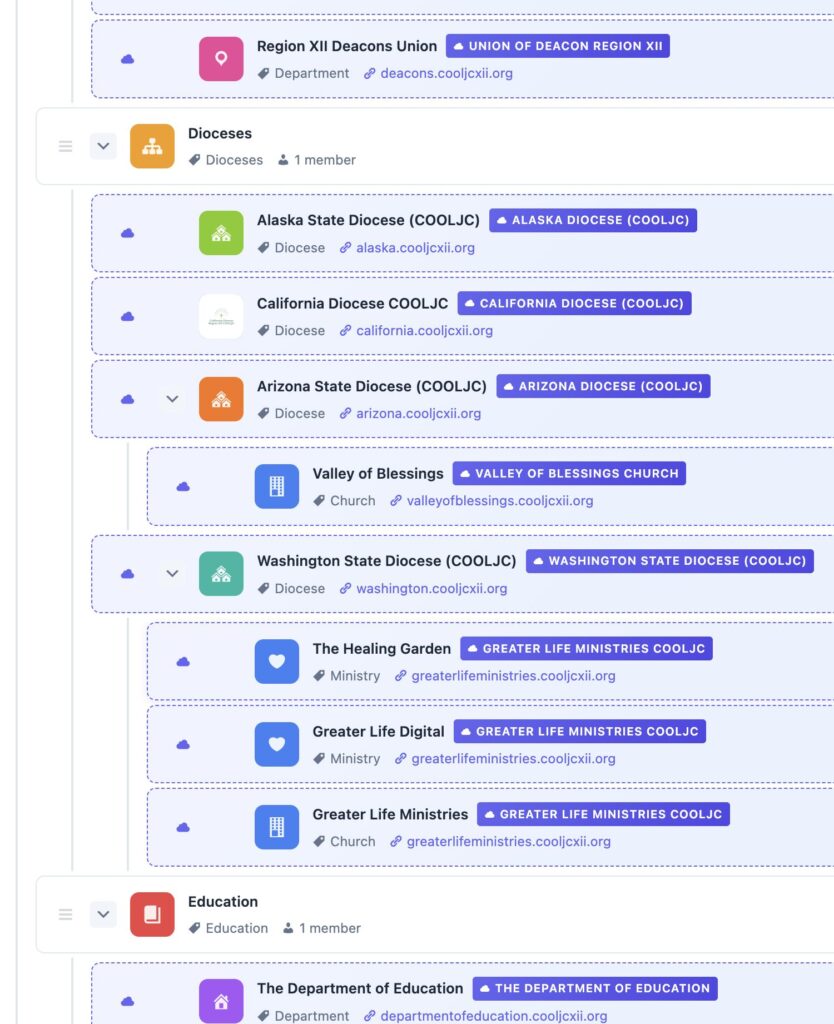834x1024 pixels.
Task: Click the red Education book icon
Action: [x=152, y=914]
